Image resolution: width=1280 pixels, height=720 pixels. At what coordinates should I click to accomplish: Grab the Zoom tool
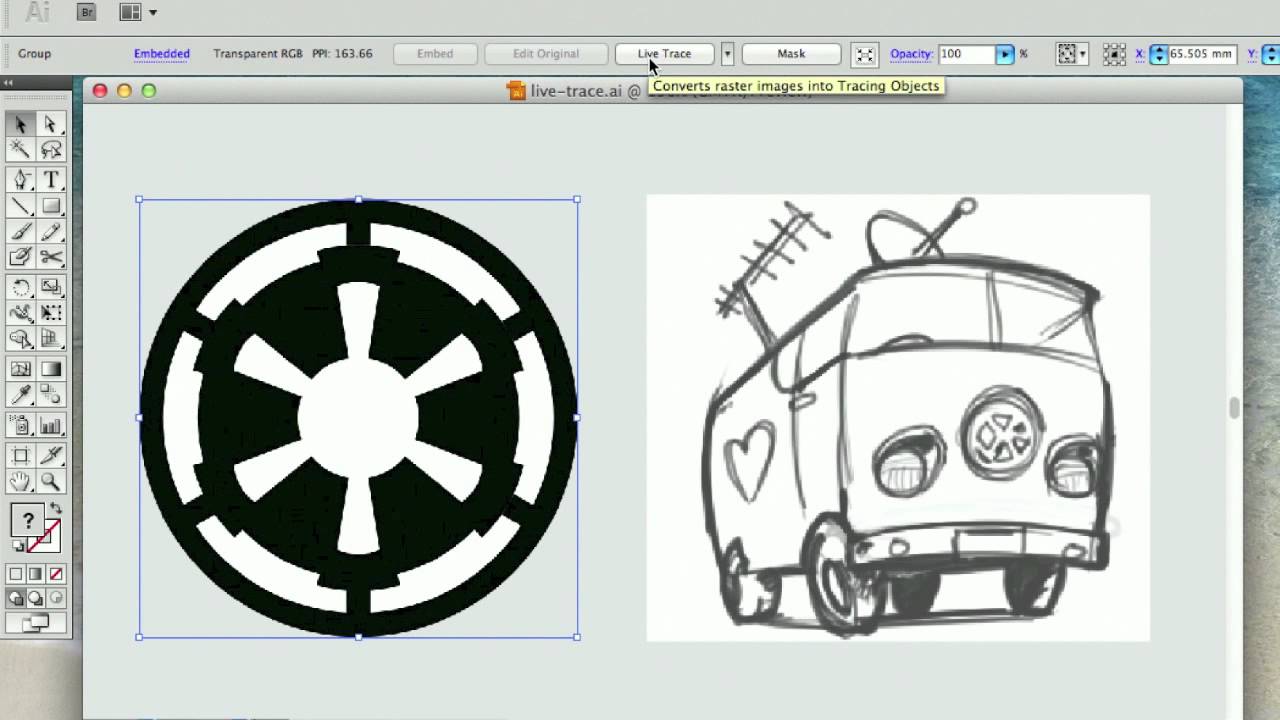tap(48, 481)
